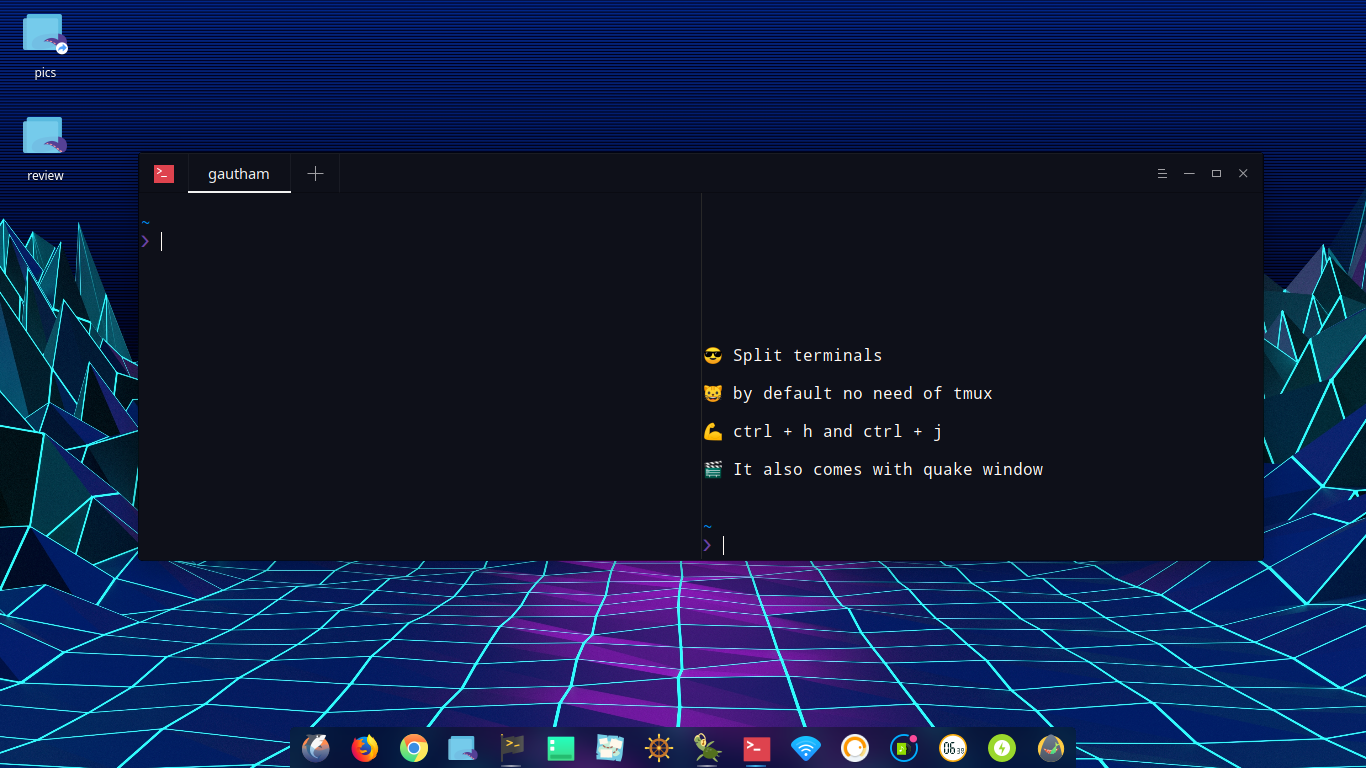Switch to the gautham tab

[x=239, y=174]
